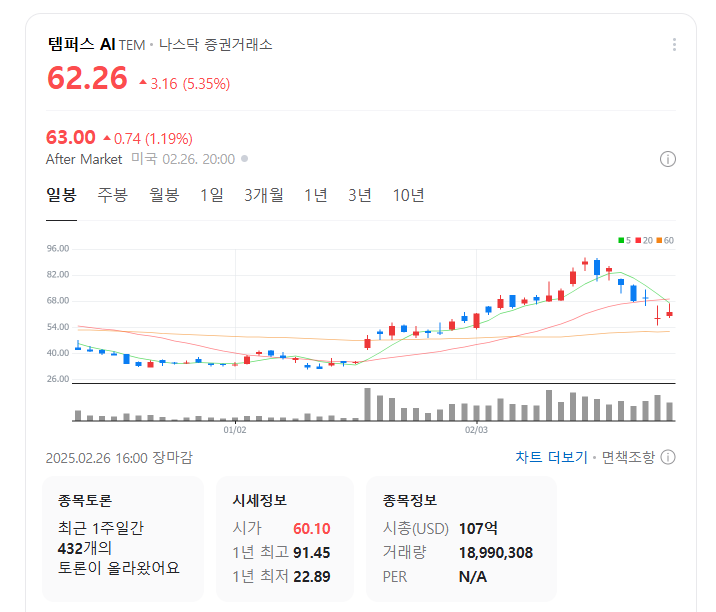Show the 1년 chart range

316,195
